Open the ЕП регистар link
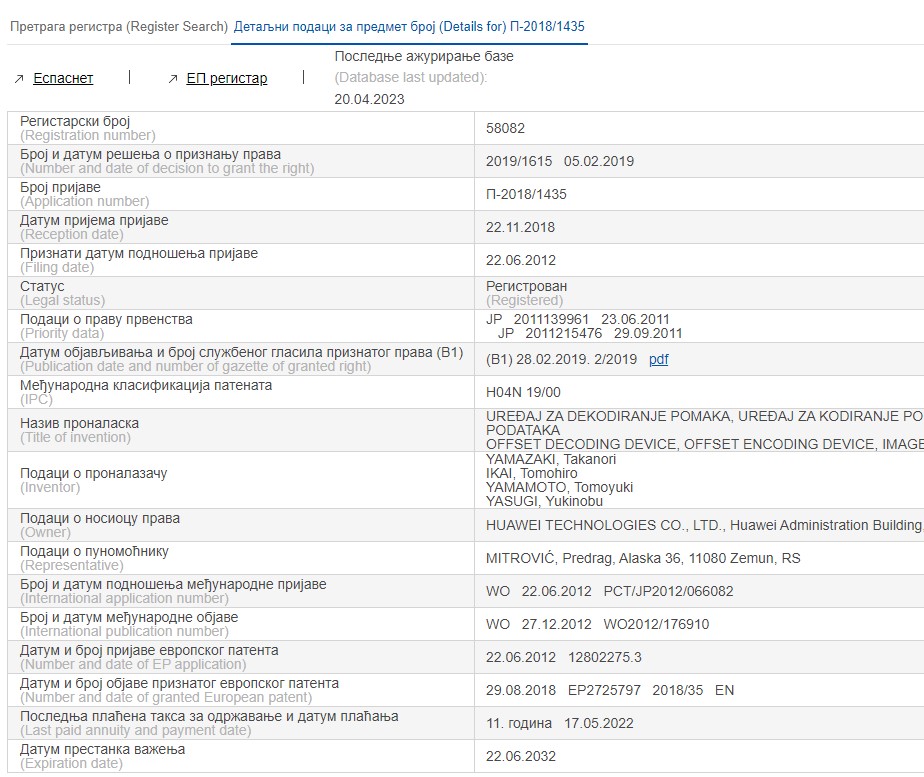The image size is (924, 777). tap(227, 78)
